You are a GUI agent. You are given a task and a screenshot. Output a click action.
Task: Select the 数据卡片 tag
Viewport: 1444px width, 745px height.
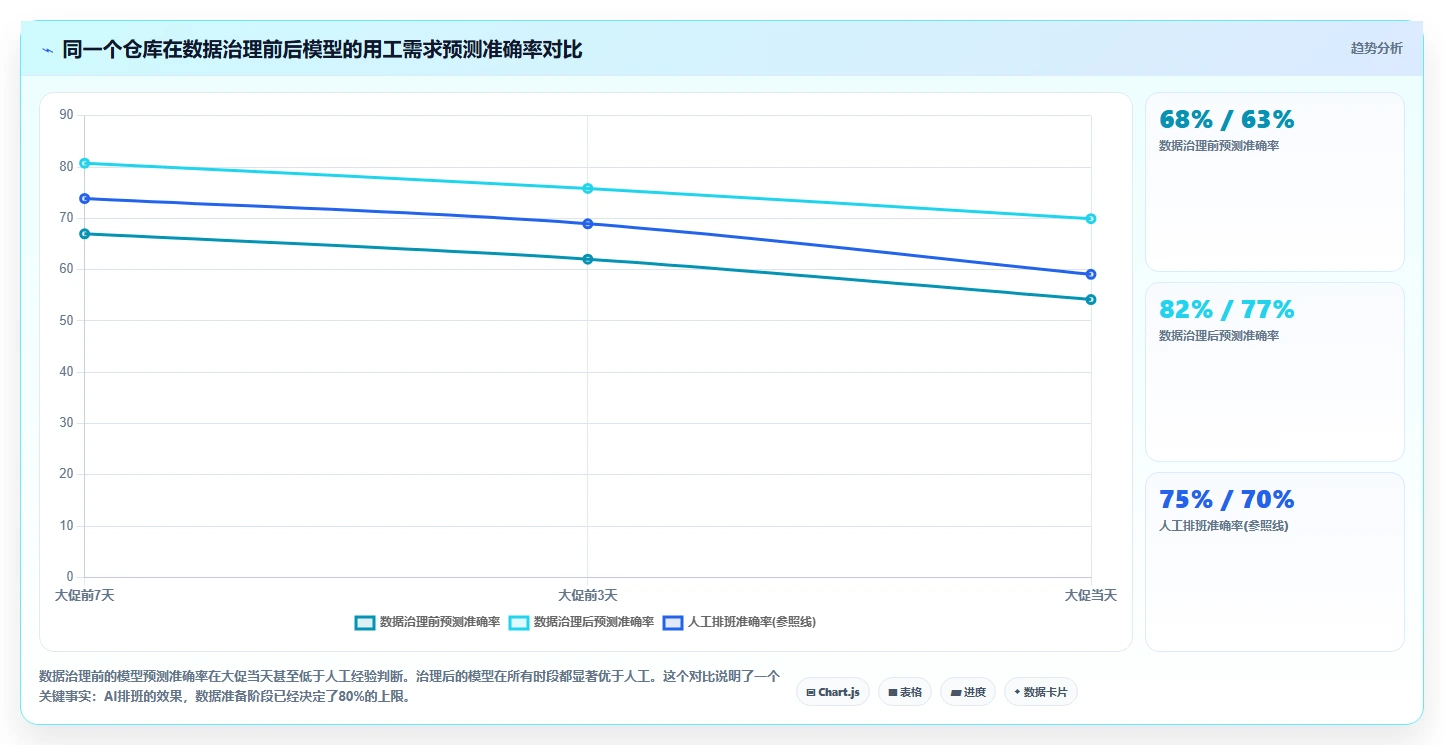click(x=1041, y=692)
